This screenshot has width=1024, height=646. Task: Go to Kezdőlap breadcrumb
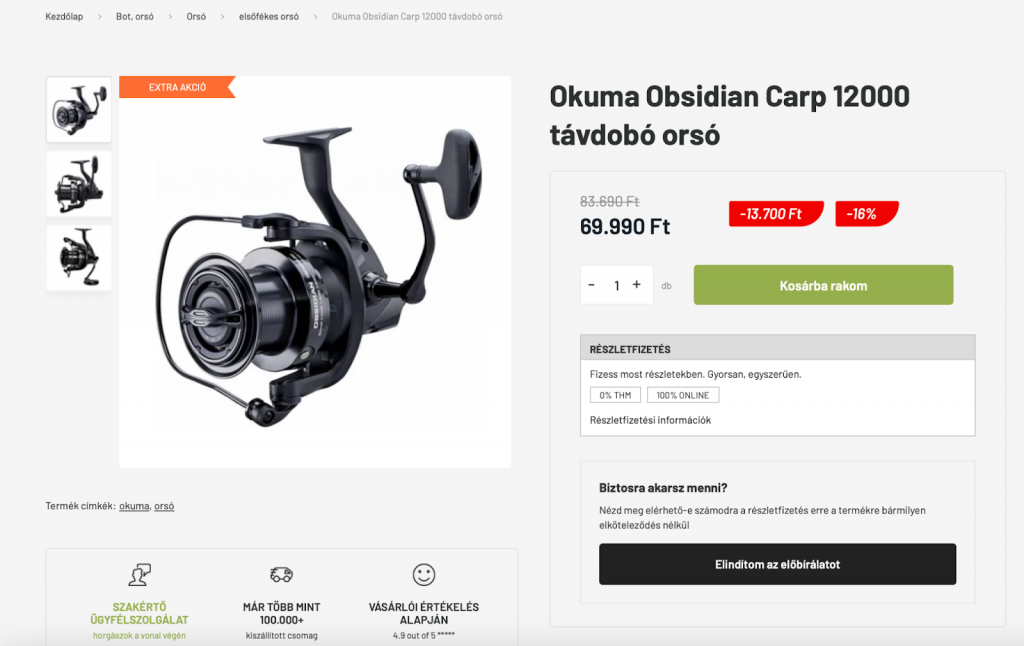(64, 16)
